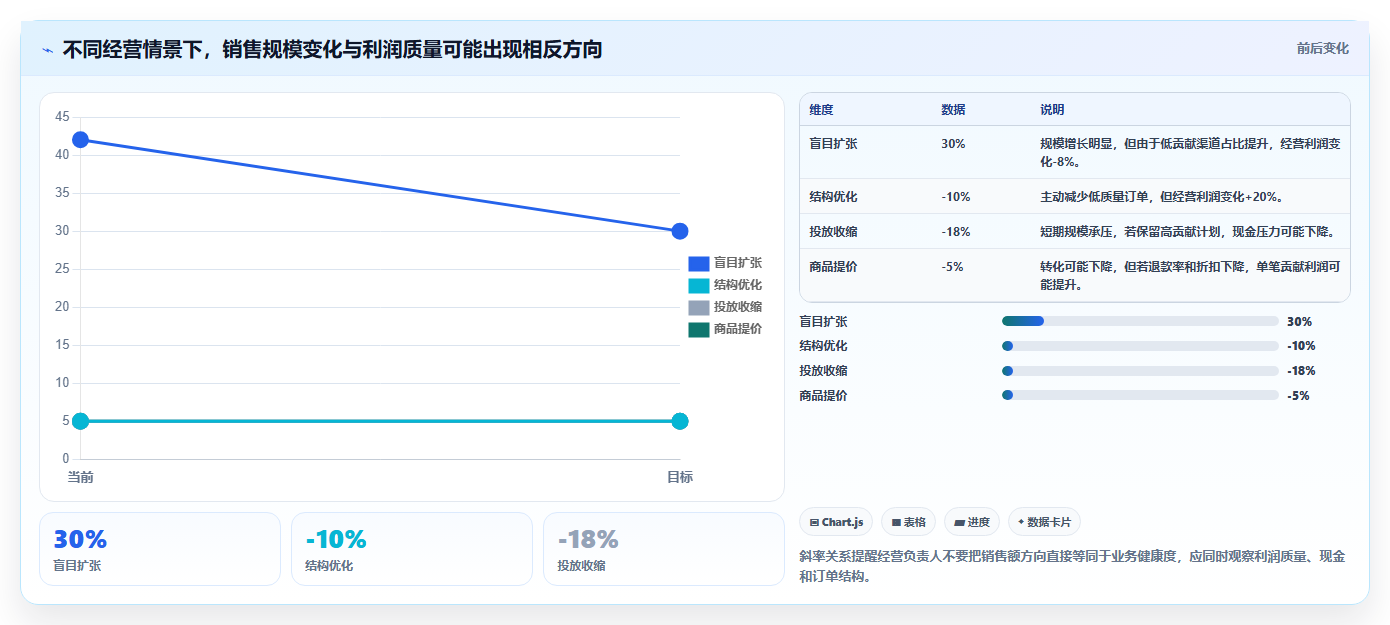This screenshot has height=625, width=1390.
Task: Click the 结构优化 legend label text
Action: [738, 285]
